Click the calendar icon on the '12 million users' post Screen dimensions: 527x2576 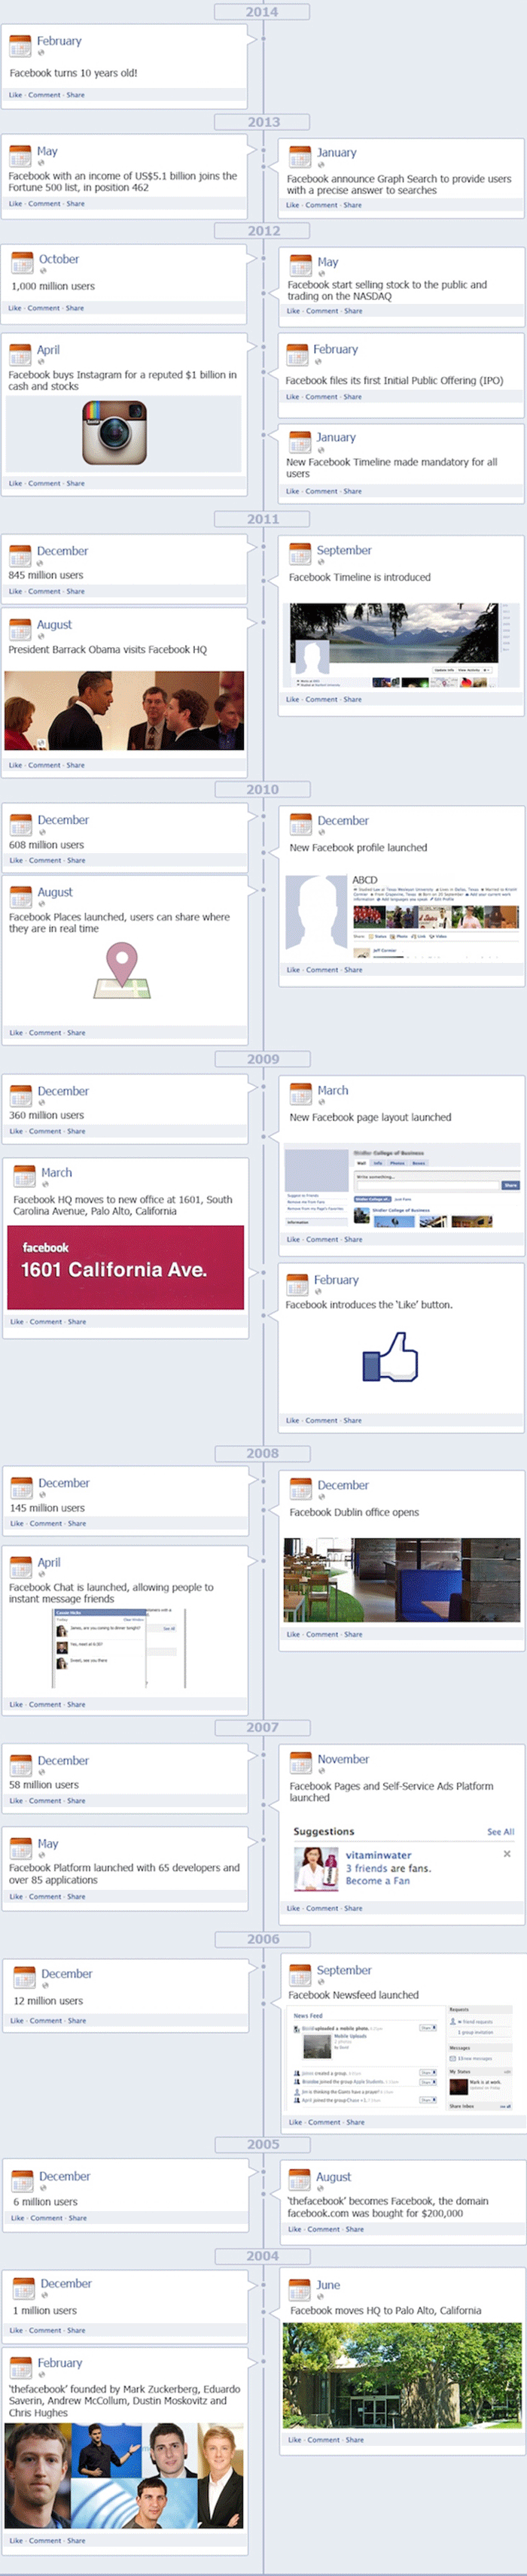pos(24,1979)
